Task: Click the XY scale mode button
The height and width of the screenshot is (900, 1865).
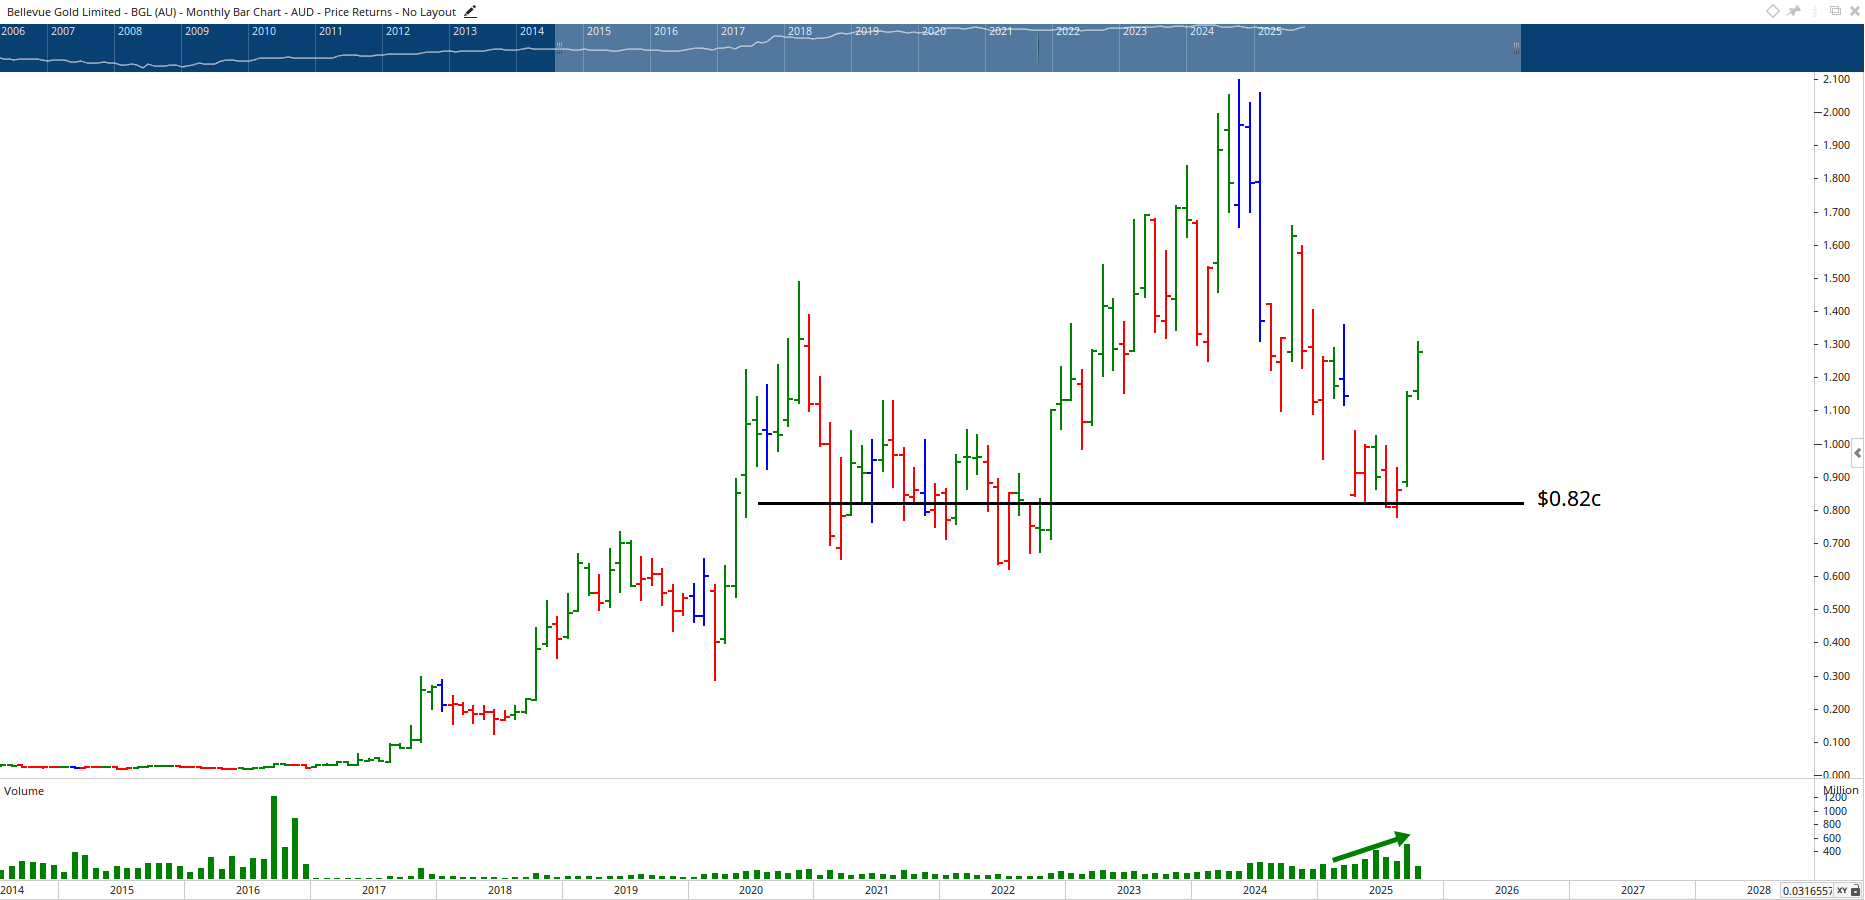Action: [1842, 890]
